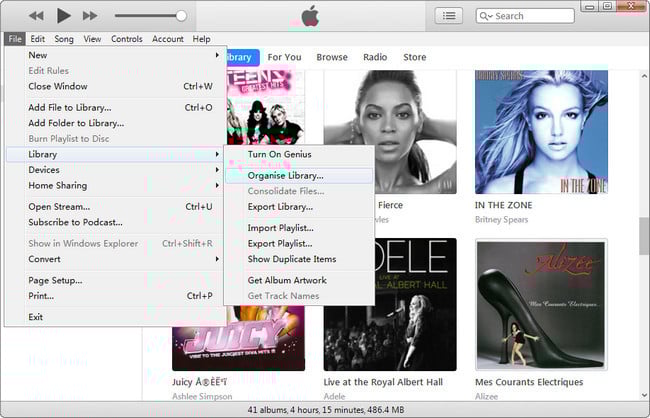650x418 pixels.
Task: Click the fast forward next track button
Action: tap(90, 16)
